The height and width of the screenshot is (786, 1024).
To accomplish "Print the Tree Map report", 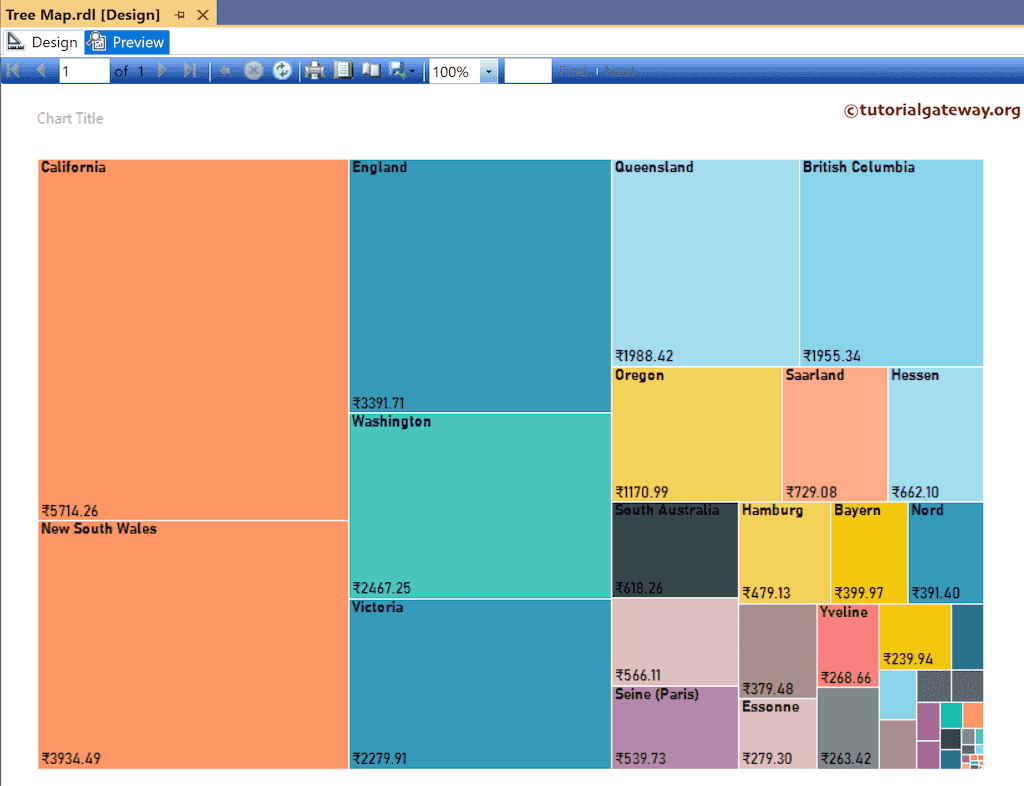I will pyautogui.click(x=312, y=70).
